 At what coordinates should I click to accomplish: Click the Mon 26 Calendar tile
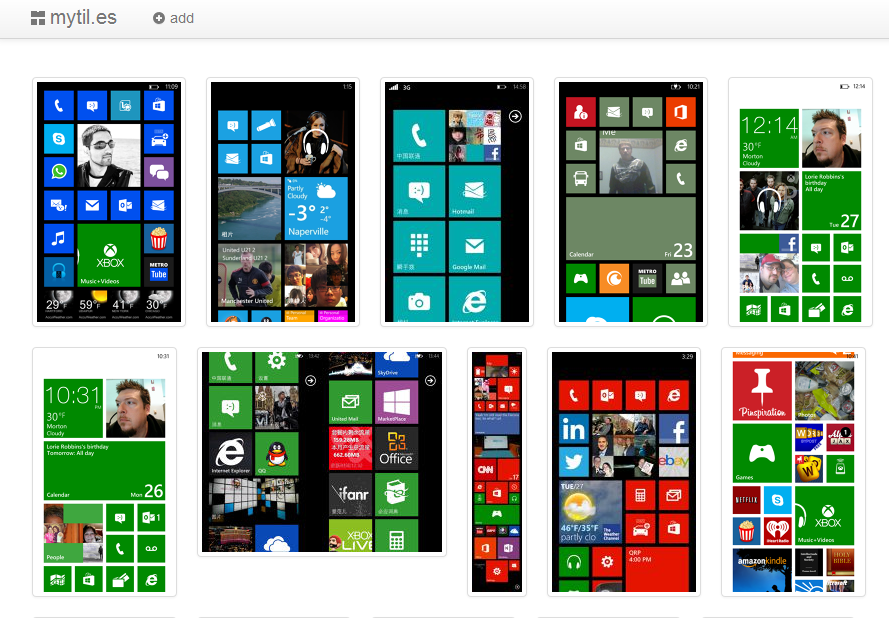(x=104, y=471)
